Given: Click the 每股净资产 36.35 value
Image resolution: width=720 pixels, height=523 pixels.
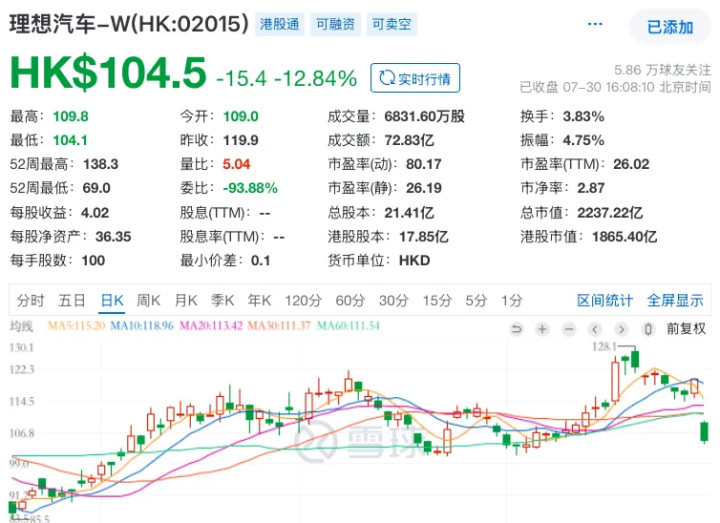Looking at the screenshot, I should click(113, 236).
